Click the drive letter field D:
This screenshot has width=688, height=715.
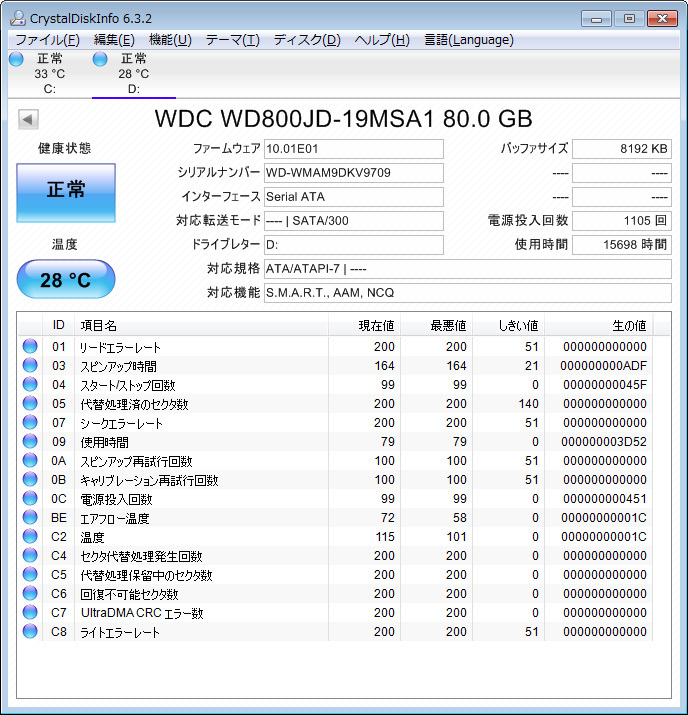[x=354, y=245]
